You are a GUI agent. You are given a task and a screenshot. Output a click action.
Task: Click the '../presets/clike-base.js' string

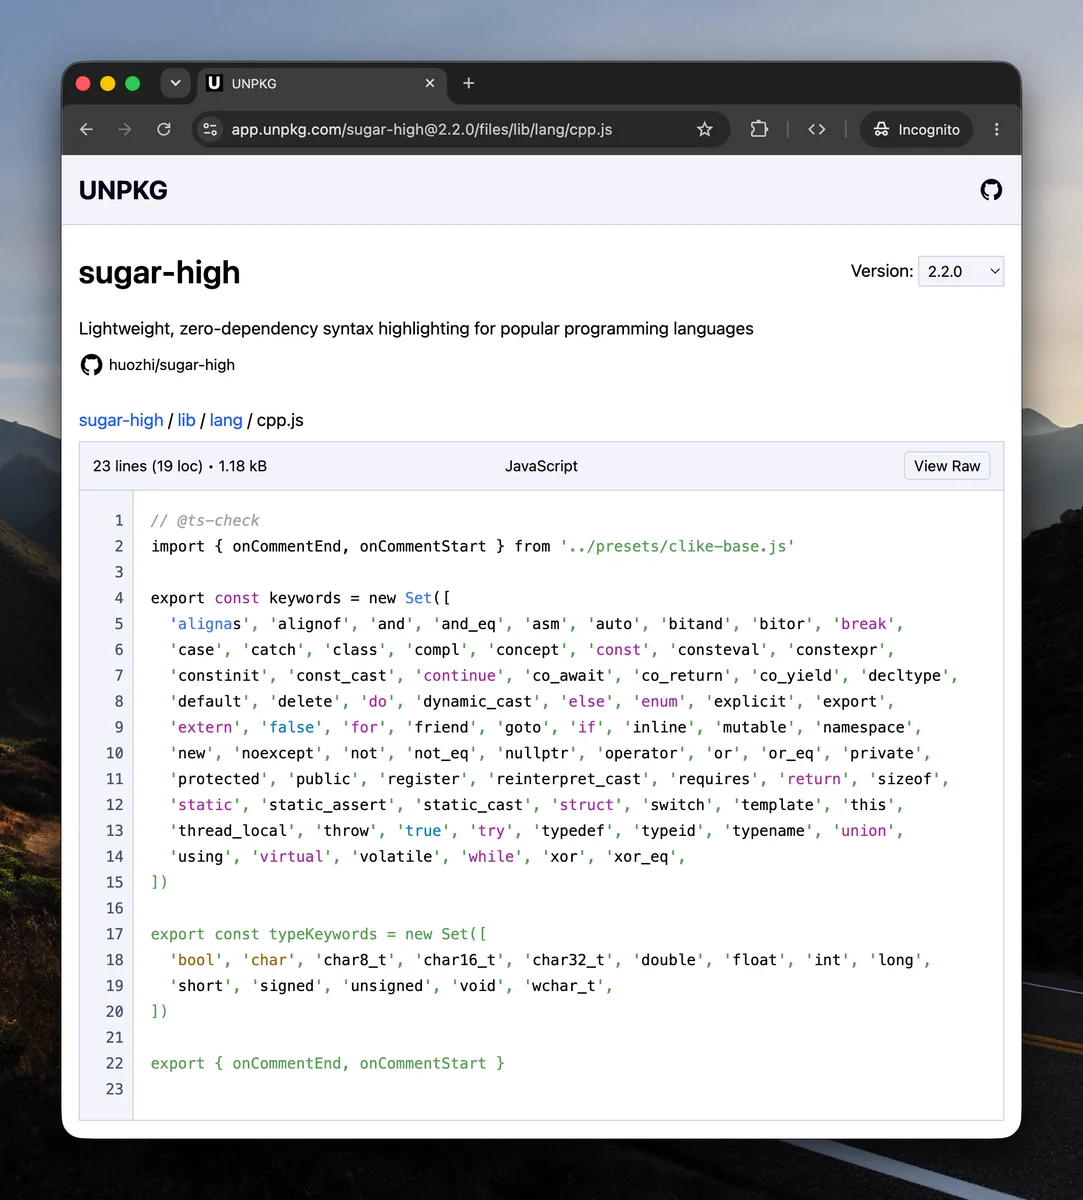677,546
